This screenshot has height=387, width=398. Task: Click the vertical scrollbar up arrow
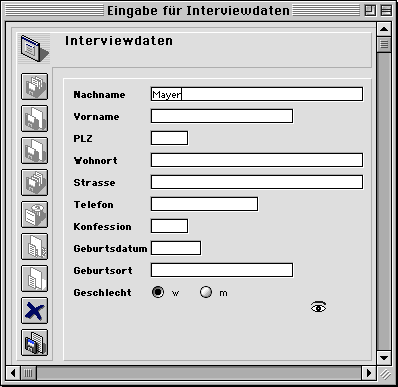tap(384, 29)
